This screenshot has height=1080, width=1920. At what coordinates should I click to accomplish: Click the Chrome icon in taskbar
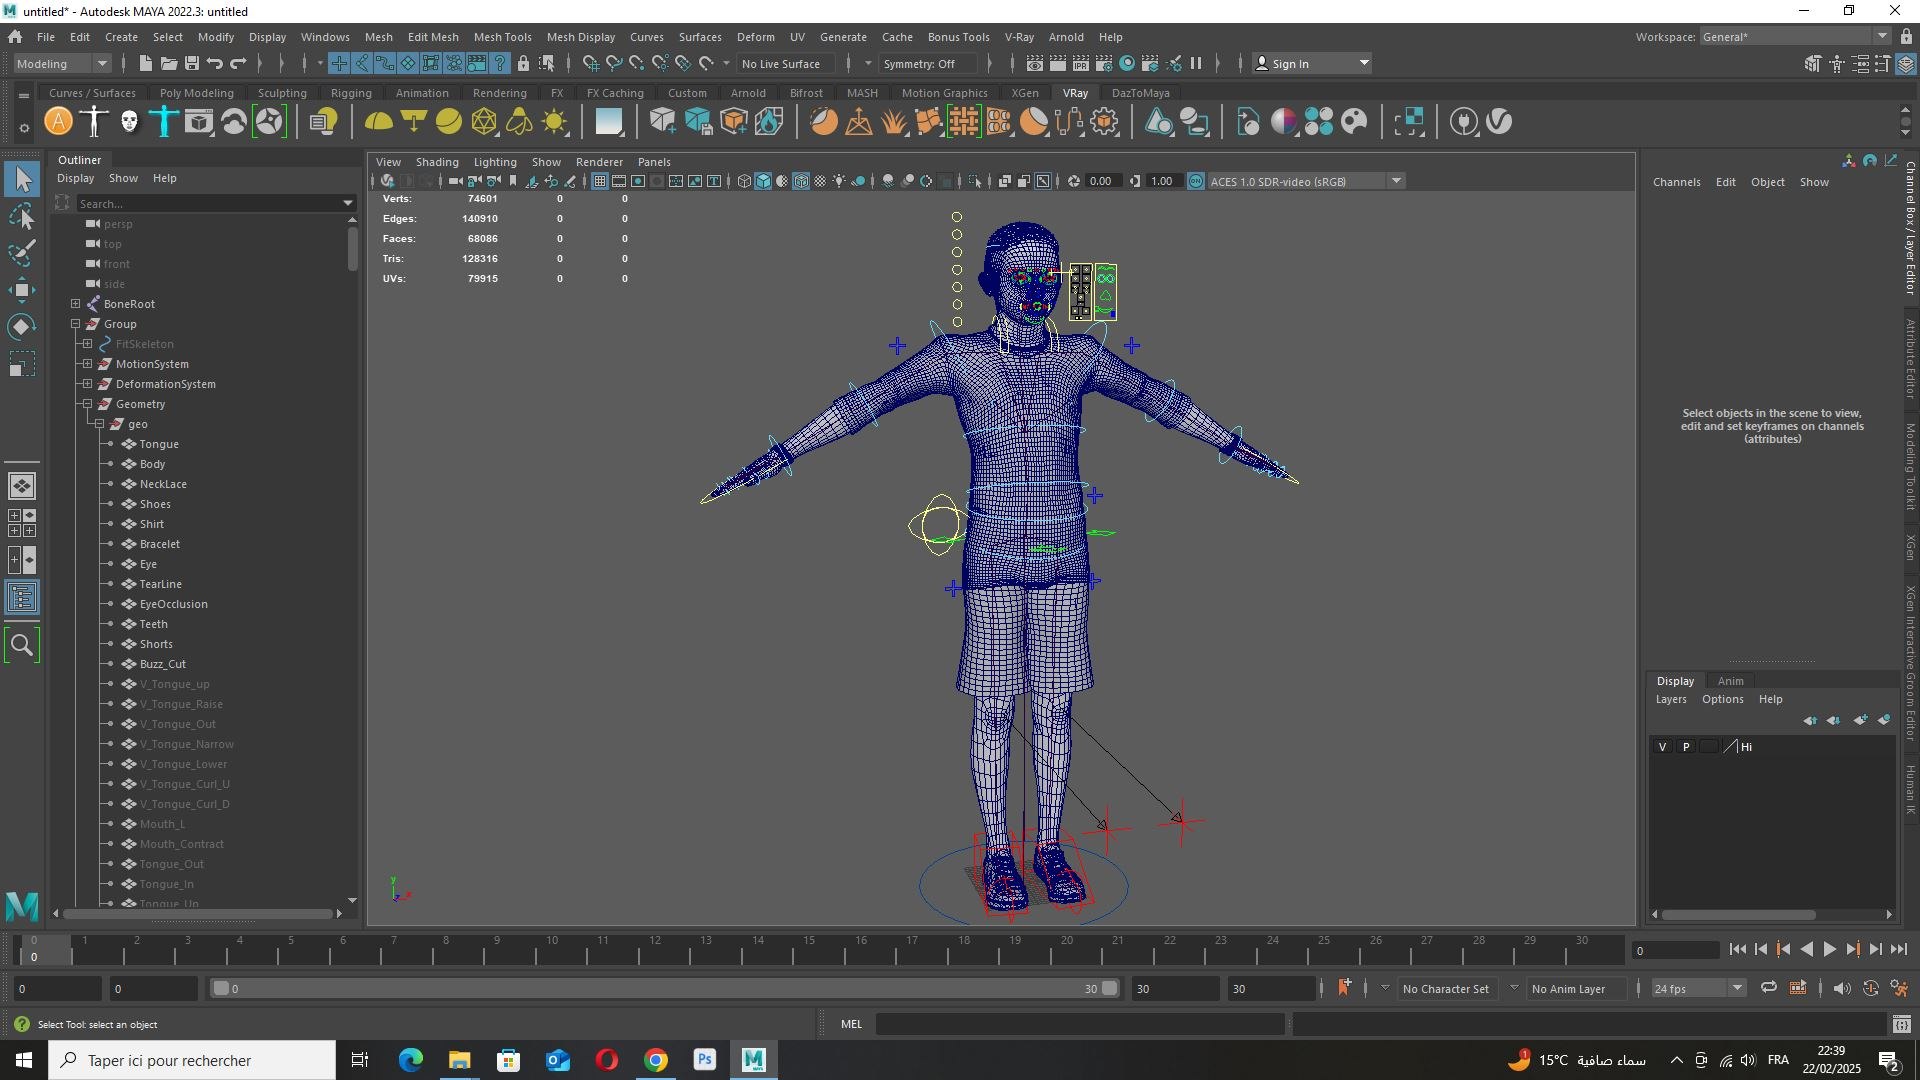(x=656, y=1060)
